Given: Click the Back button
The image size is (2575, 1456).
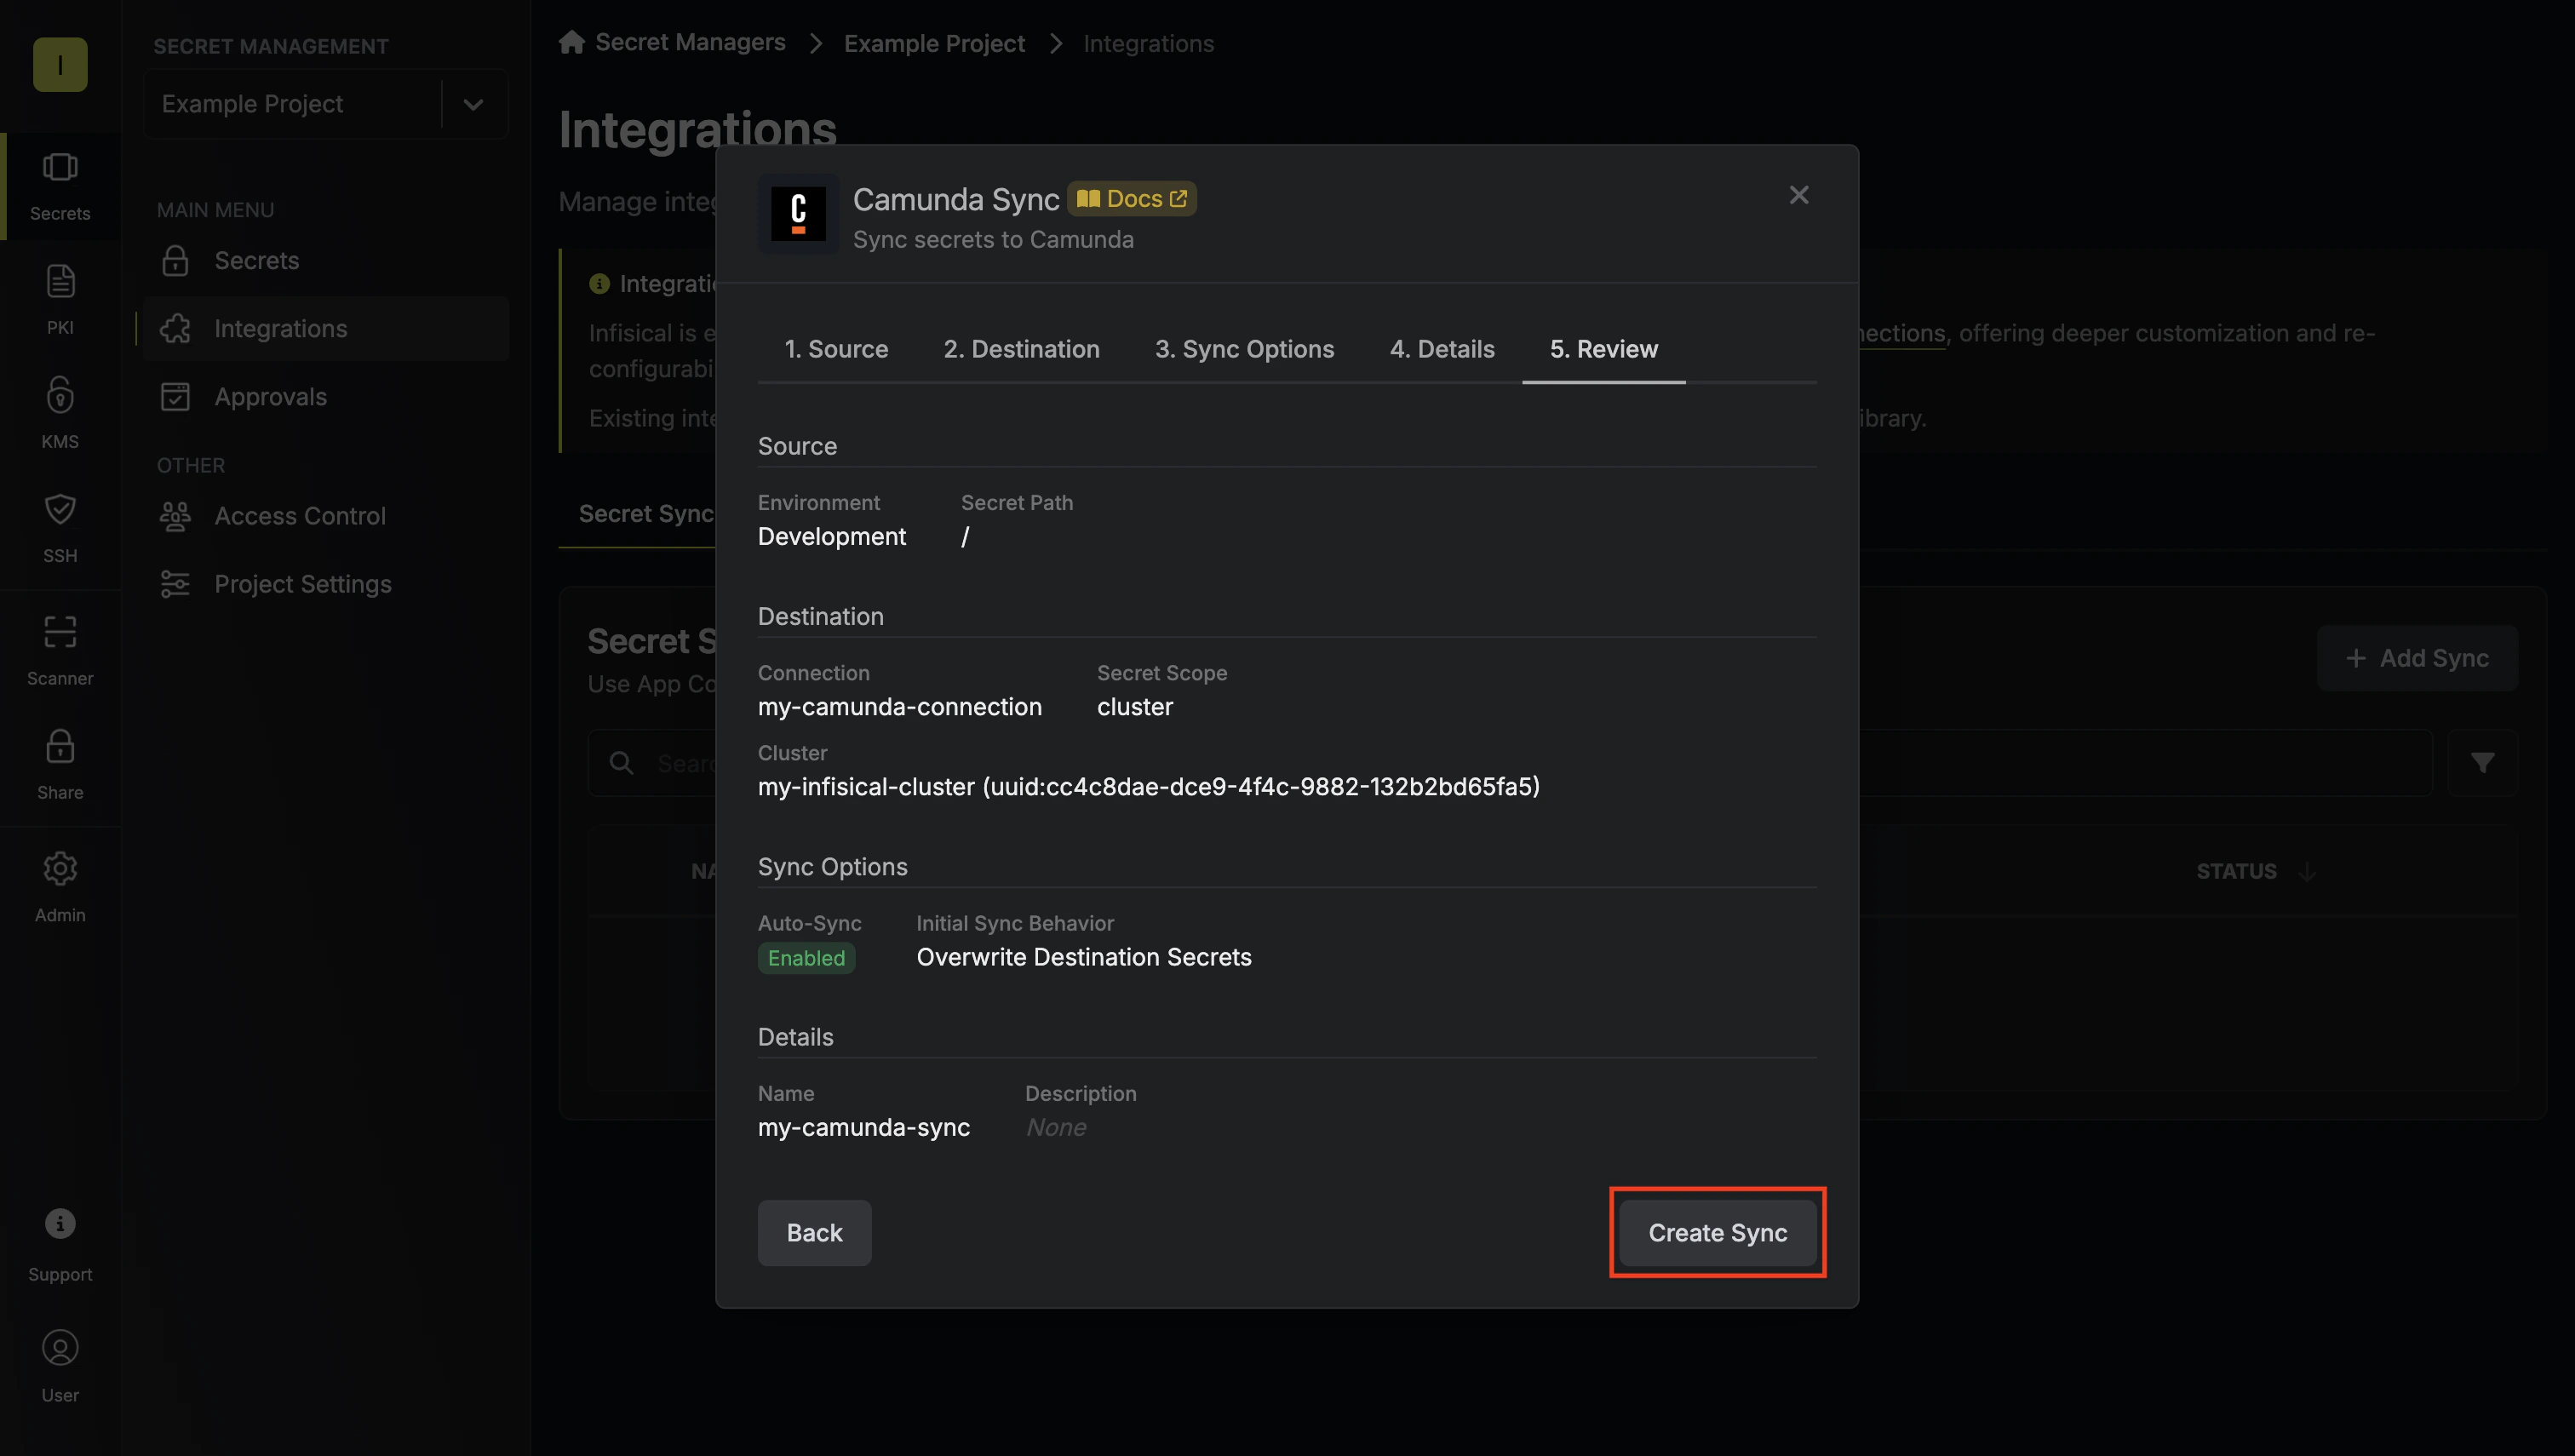Looking at the screenshot, I should coord(814,1232).
